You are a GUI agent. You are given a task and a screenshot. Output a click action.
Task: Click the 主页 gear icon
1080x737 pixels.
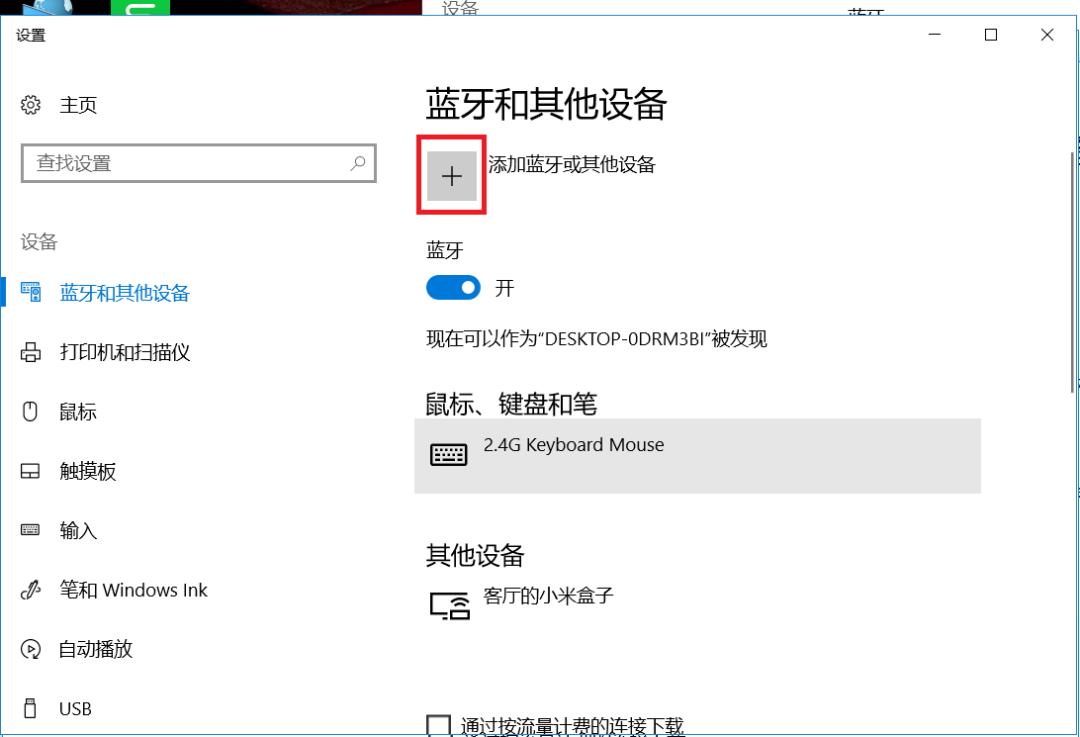pos(32,104)
